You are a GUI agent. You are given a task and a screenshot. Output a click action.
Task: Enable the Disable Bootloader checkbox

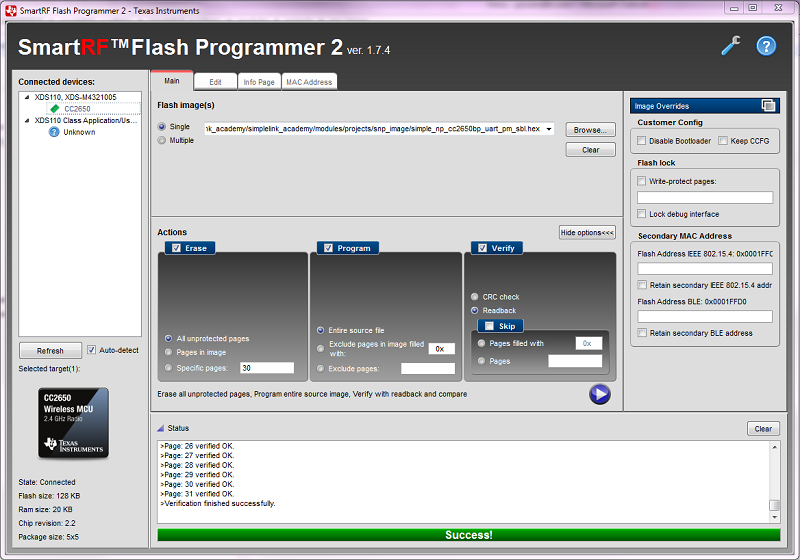pyautogui.click(x=641, y=141)
